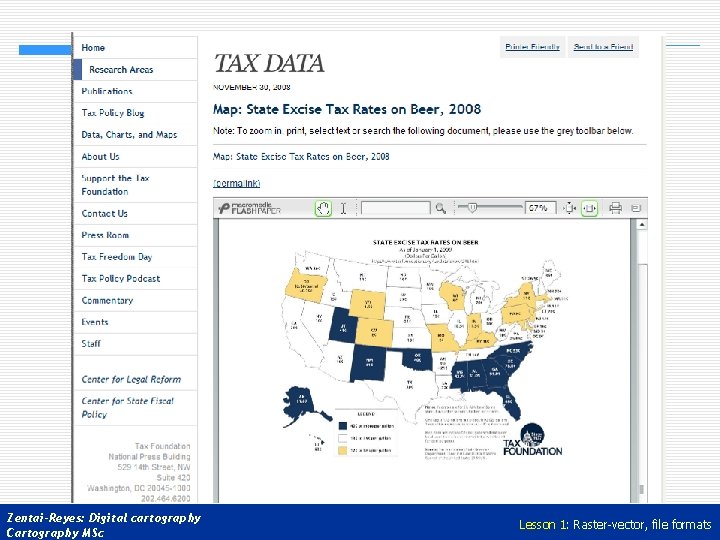Click the FlashPaper search magnifier icon
The image size is (720, 540).
441,208
